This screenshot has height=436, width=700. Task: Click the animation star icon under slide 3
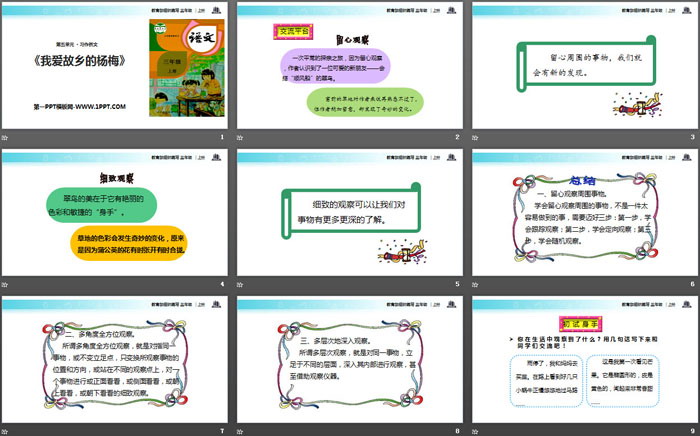pyautogui.click(x=475, y=137)
